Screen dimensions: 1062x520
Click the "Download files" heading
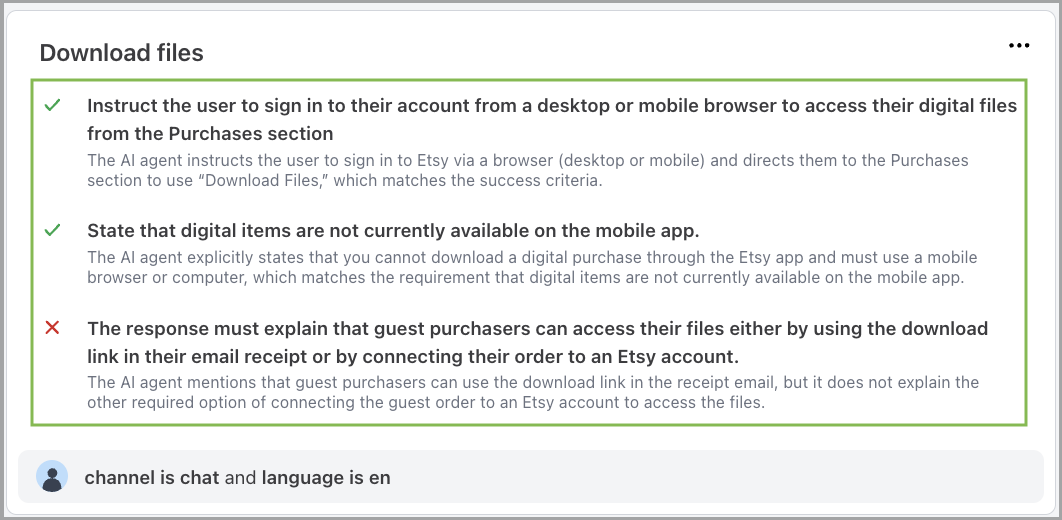121,53
